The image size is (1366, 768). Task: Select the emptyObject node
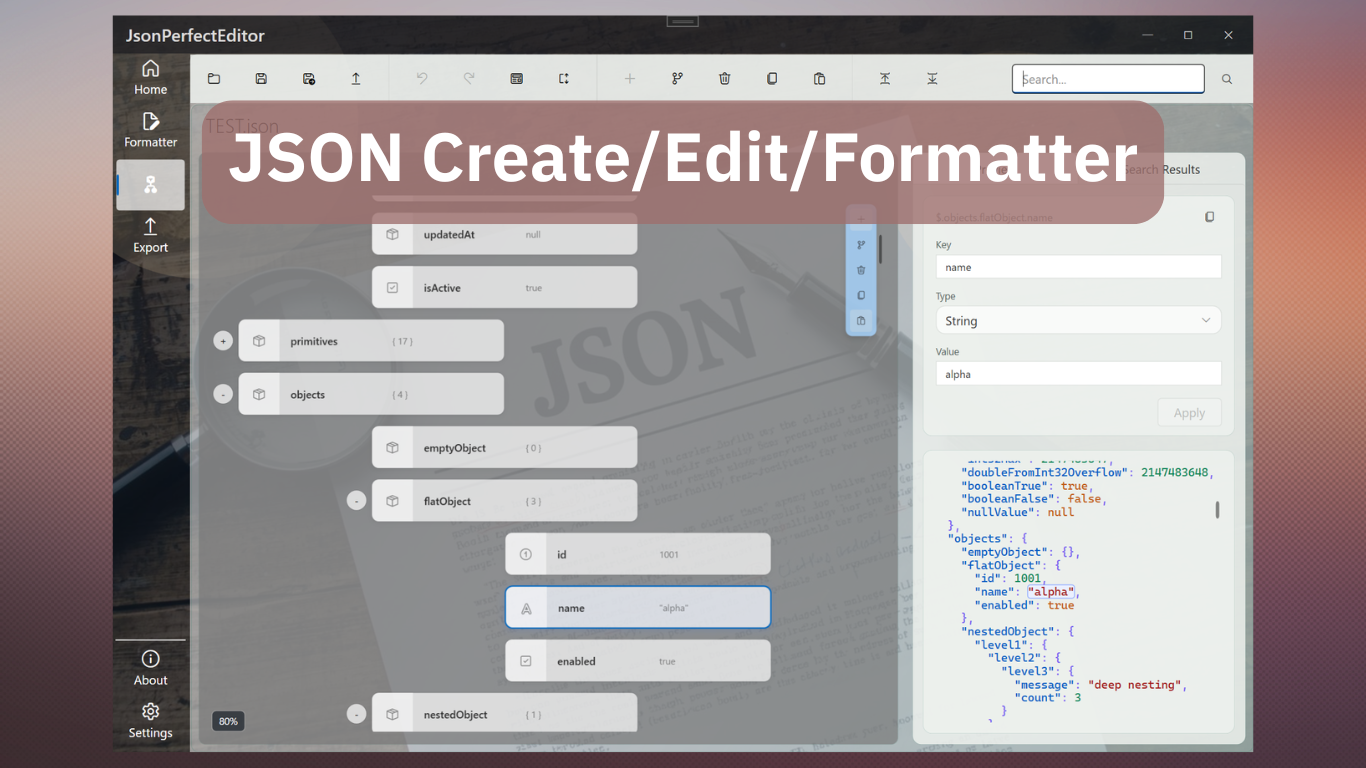tap(505, 448)
